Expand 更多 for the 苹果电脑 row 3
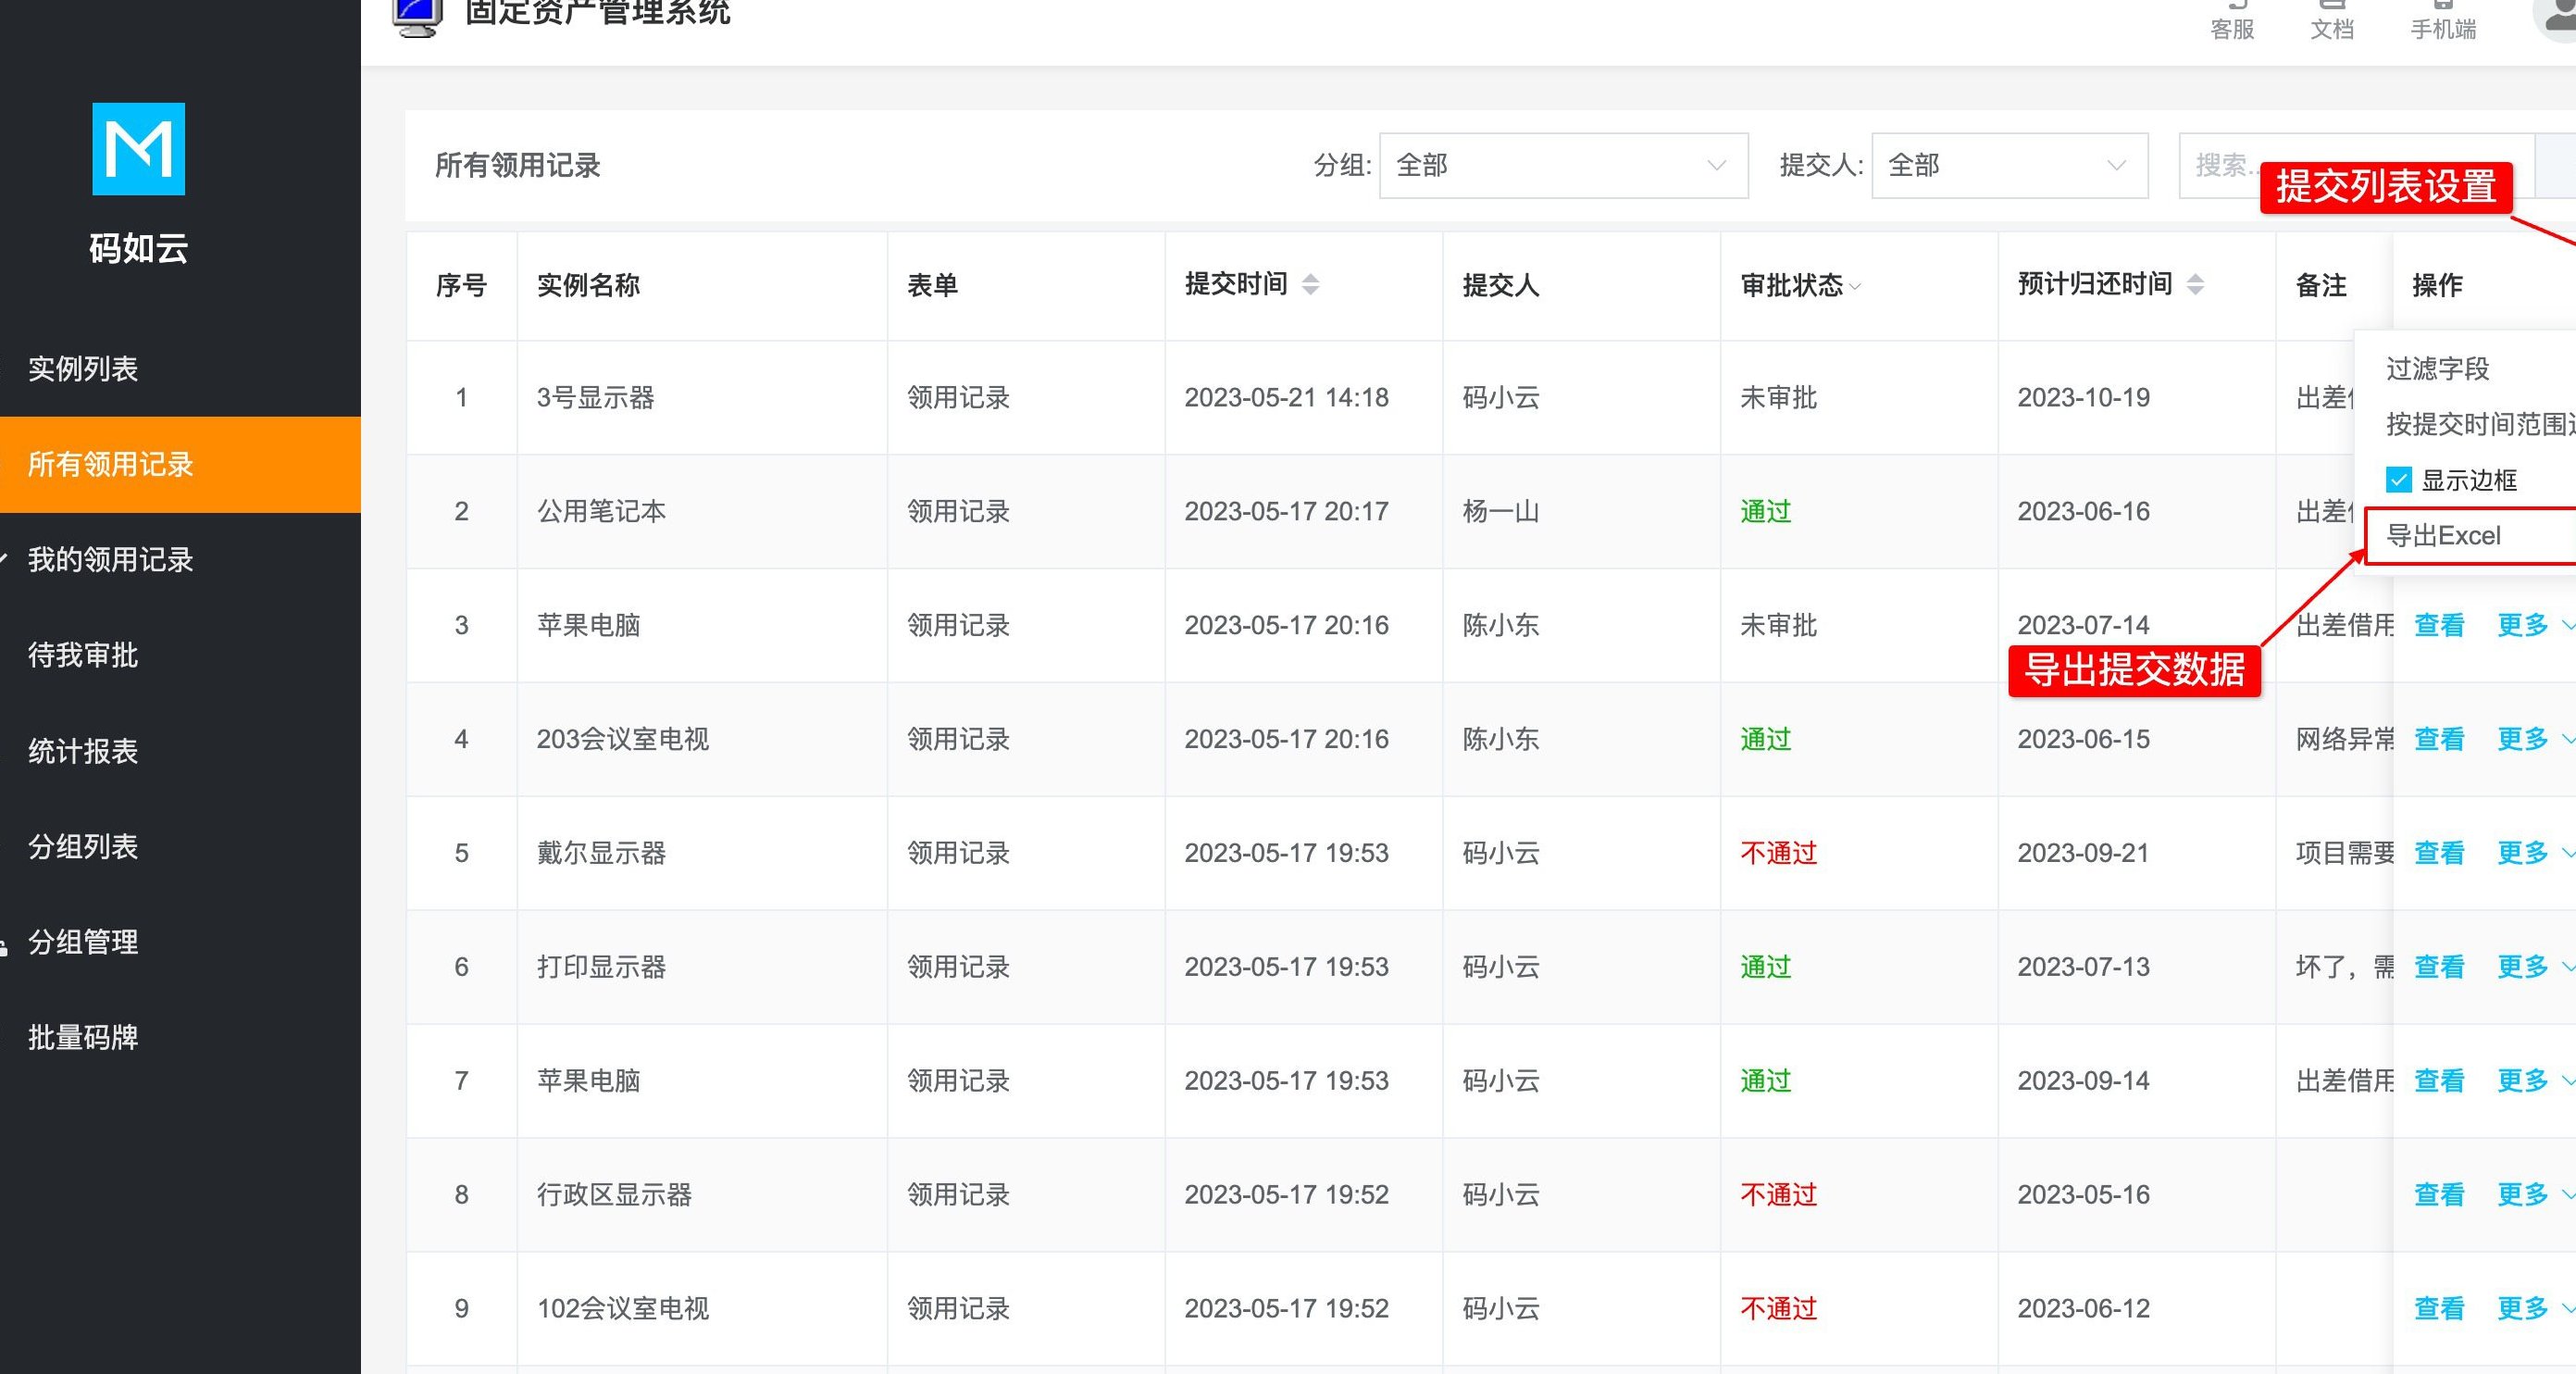Screen dimensions: 2576x1374 [2534, 625]
